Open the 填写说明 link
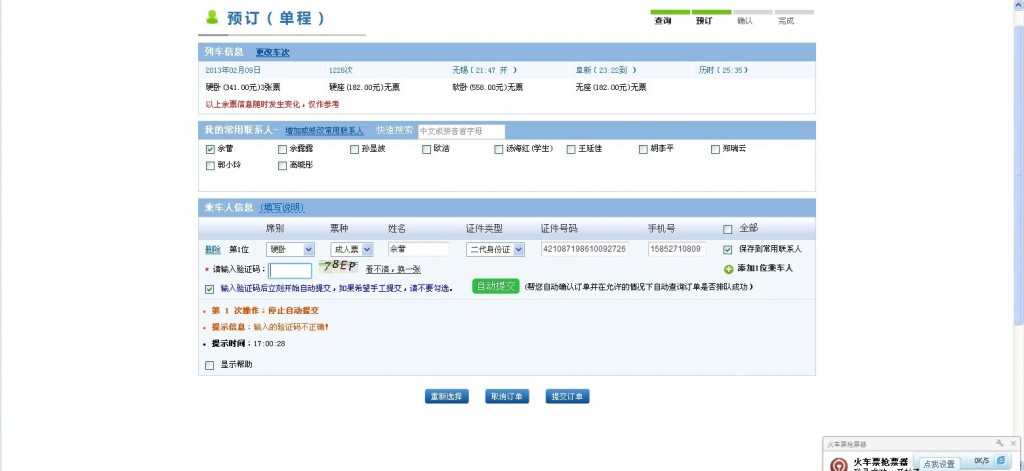The image size is (1024, 471). coord(282,208)
